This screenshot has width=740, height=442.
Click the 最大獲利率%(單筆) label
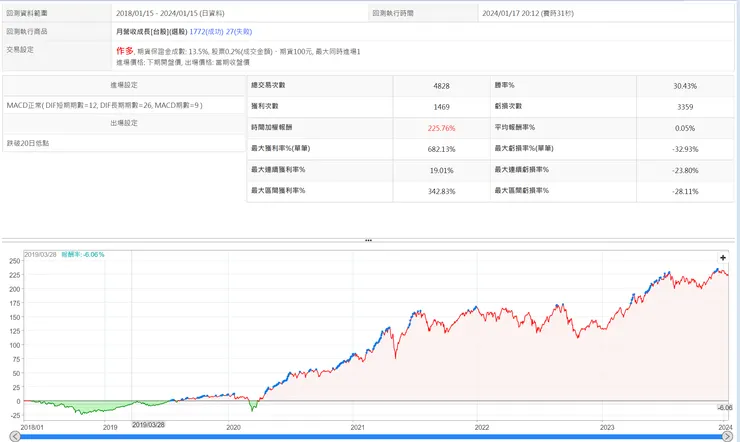280,148
